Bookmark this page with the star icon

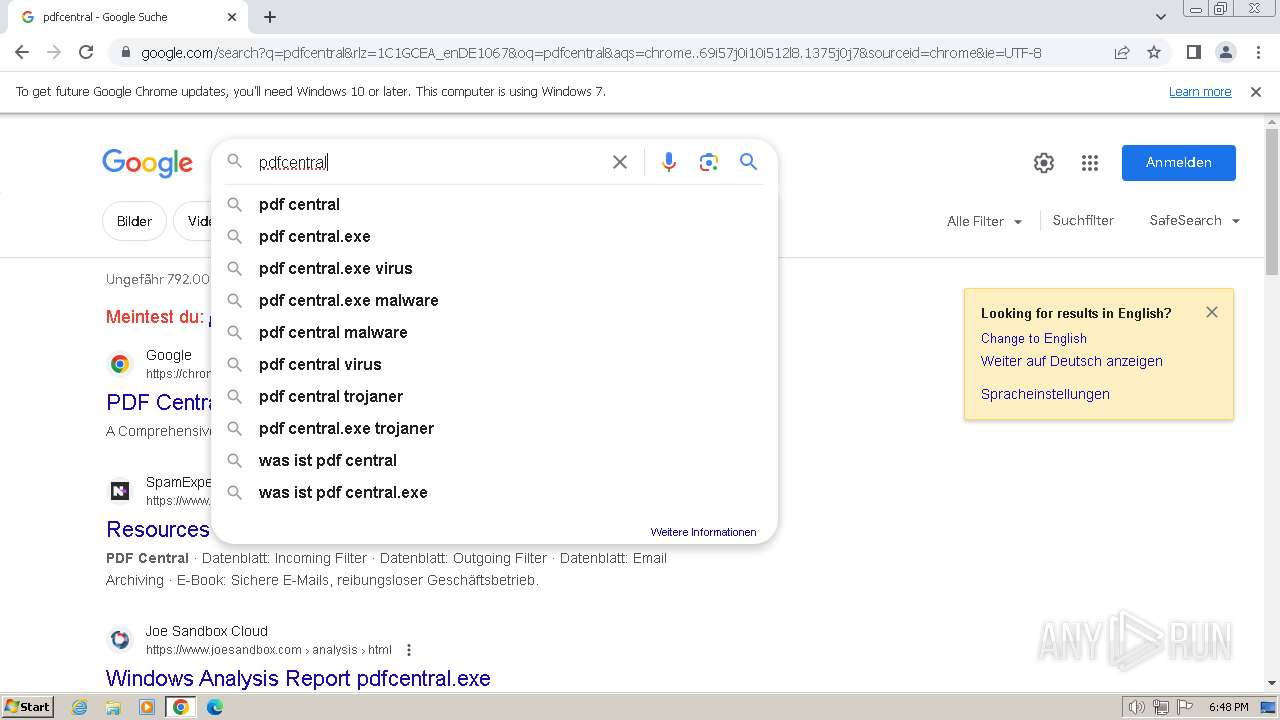click(x=1154, y=52)
